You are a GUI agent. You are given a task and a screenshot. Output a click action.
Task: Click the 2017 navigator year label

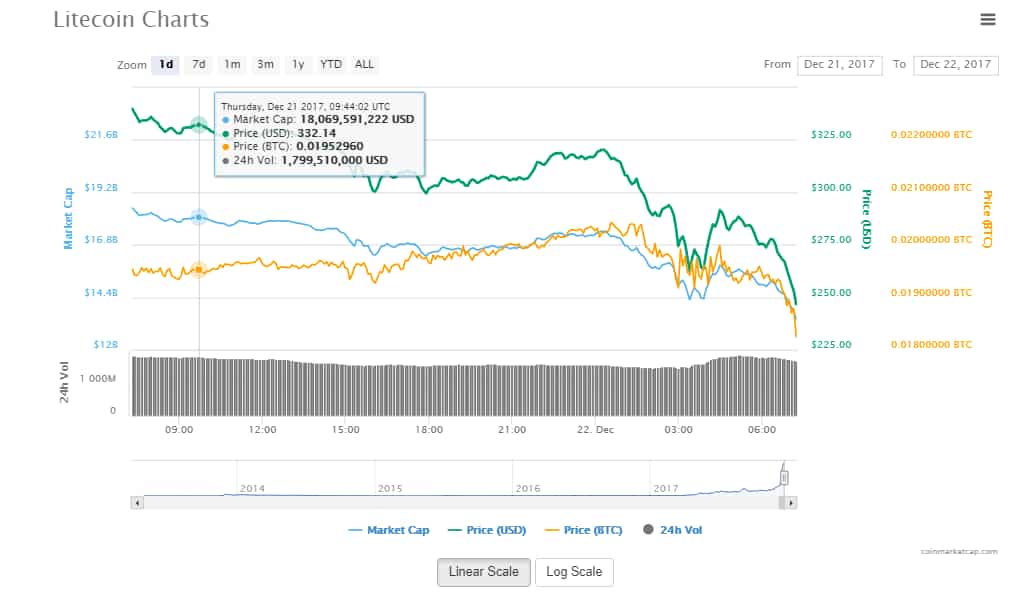pyautogui.click(x=665, y=488)
